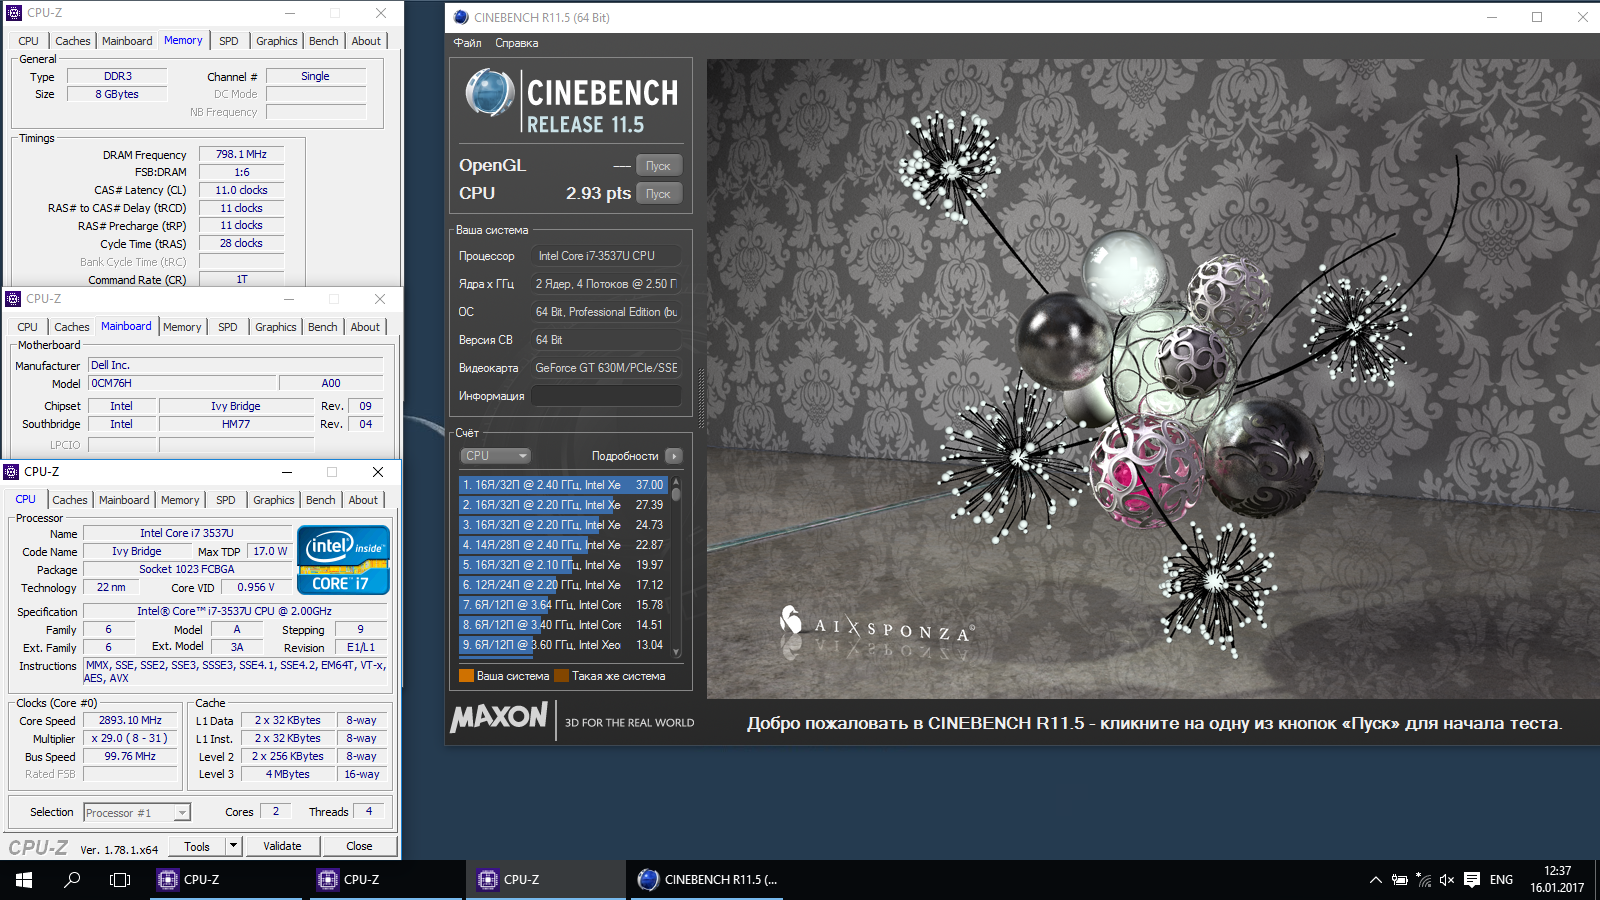Screen dimensions: 1600x900
Task: Click the DRAM Frequency 798.1 MHz value
Action: click(241, 154)
